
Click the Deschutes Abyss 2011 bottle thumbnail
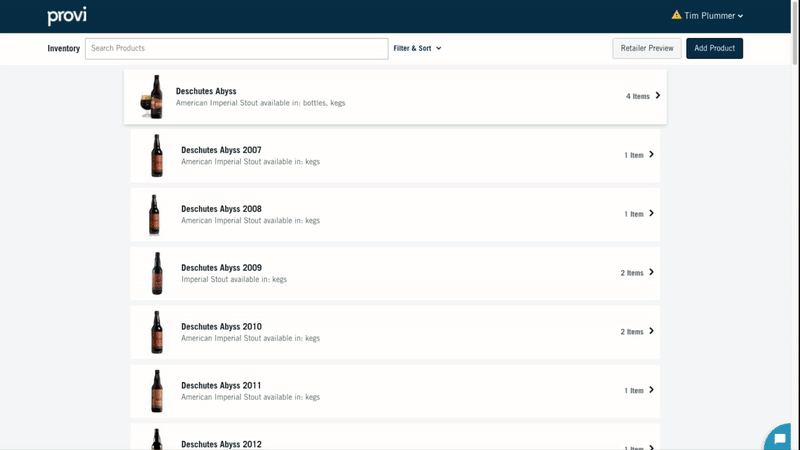pyautogui.click(x=157, y=391)
